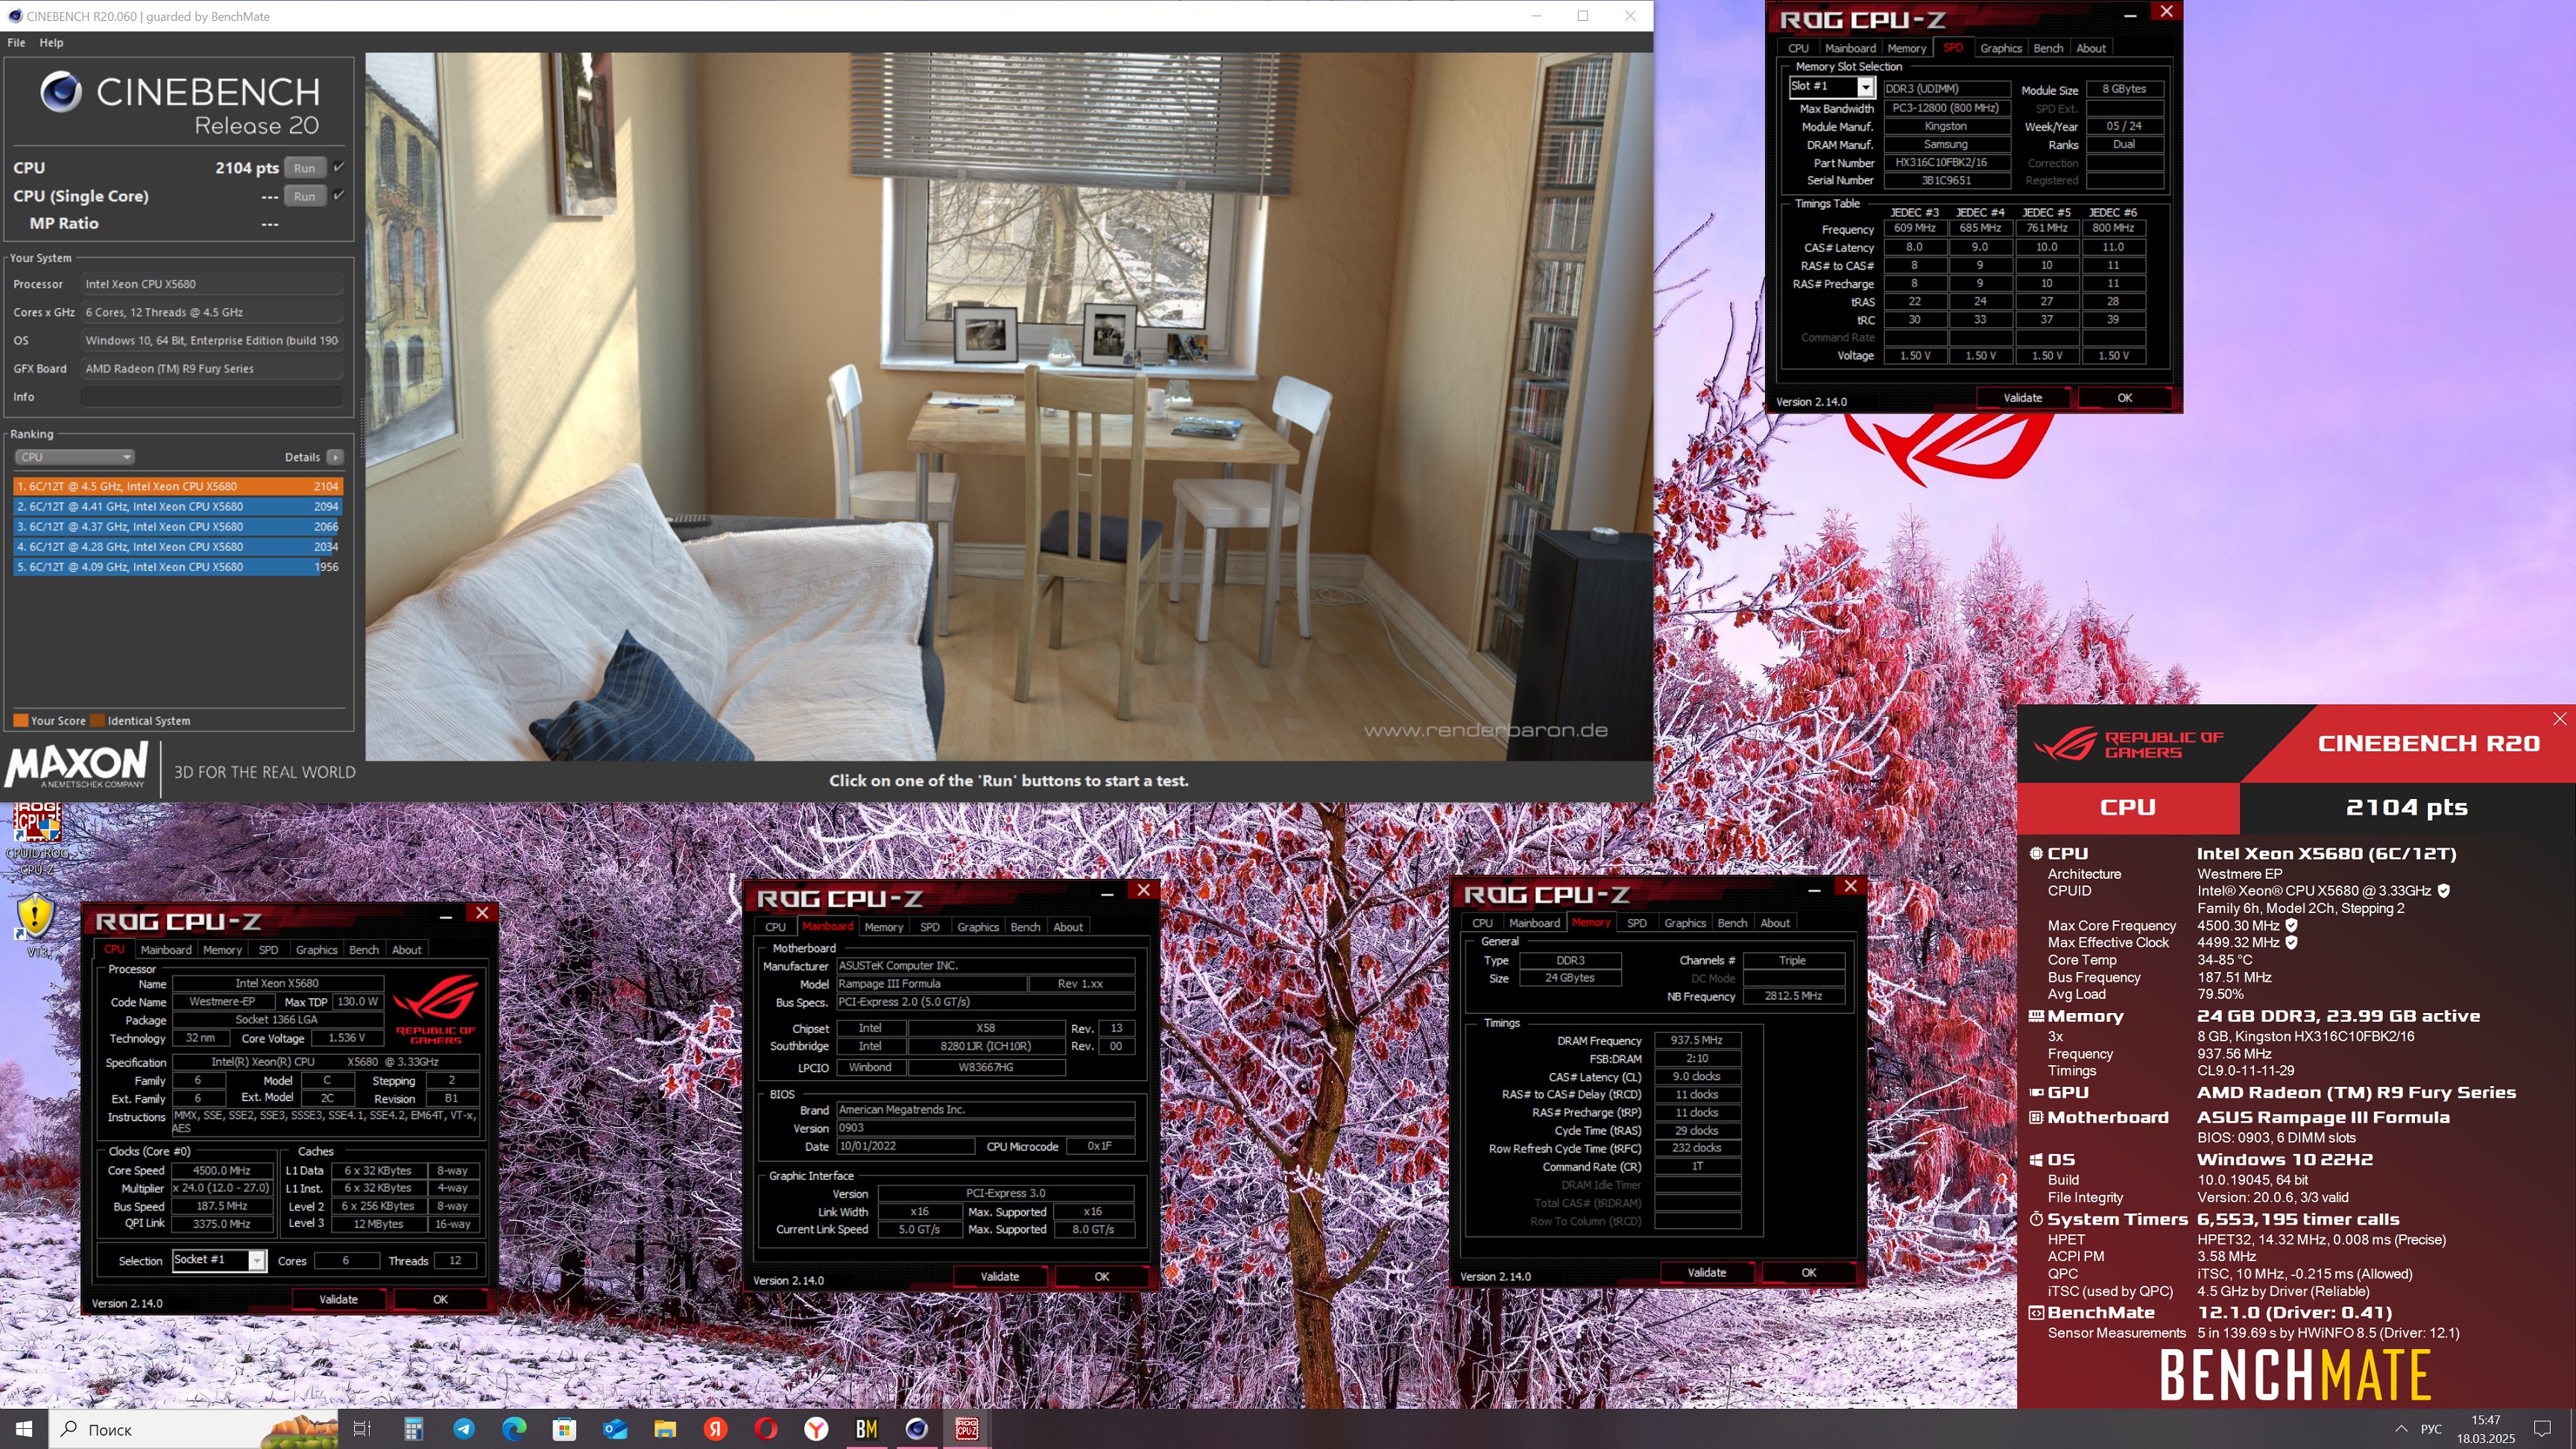Open the red Yandex icon in the taskbar
Viewport: 2576px width, 1449px height.
pos(716,1429)
